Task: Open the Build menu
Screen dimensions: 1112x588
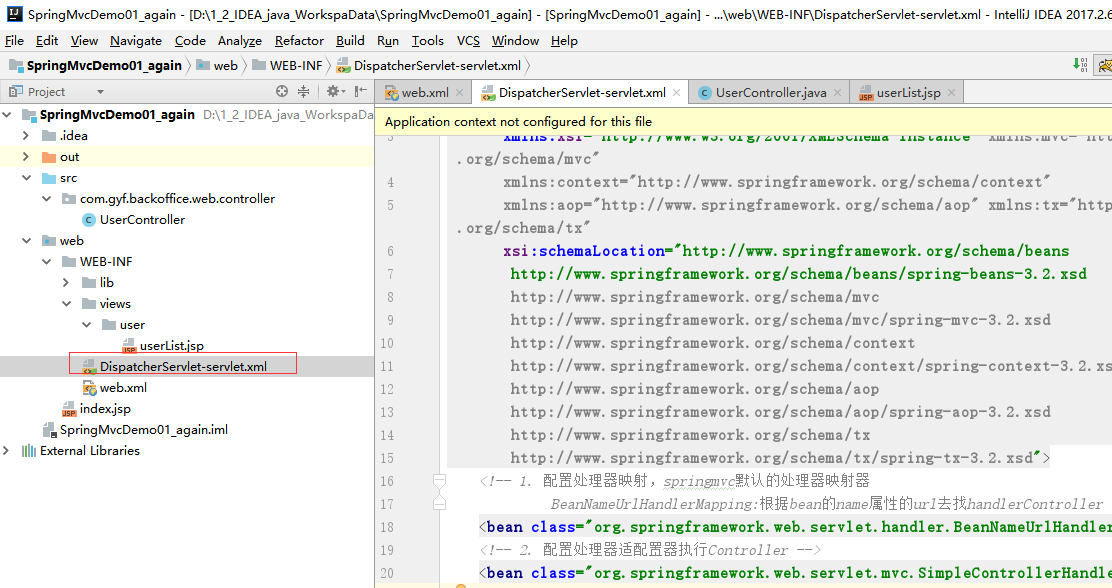Action: click(350, 41)
